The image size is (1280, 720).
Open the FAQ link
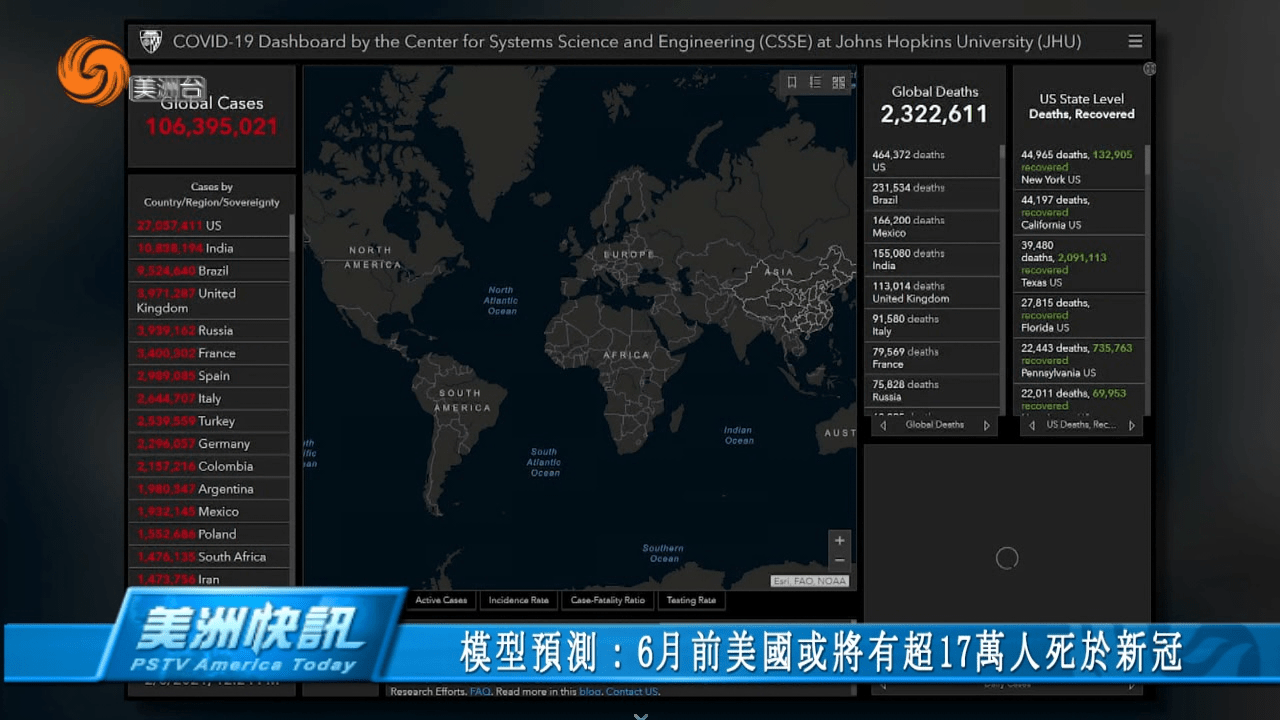point(480,691)
